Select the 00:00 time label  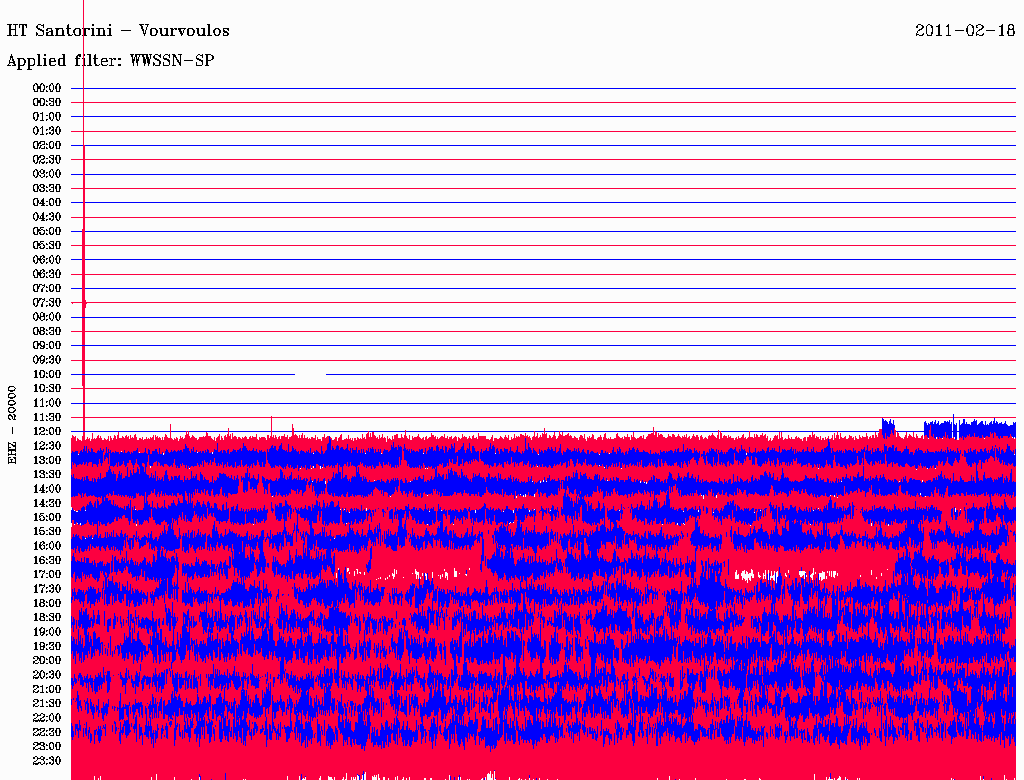click(x=47, y=88)
